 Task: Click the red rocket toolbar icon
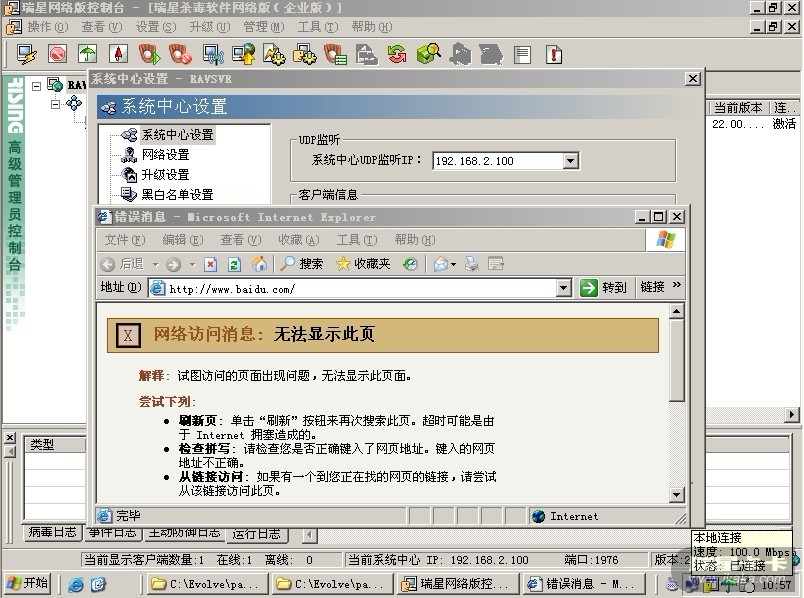pos(118,54)
